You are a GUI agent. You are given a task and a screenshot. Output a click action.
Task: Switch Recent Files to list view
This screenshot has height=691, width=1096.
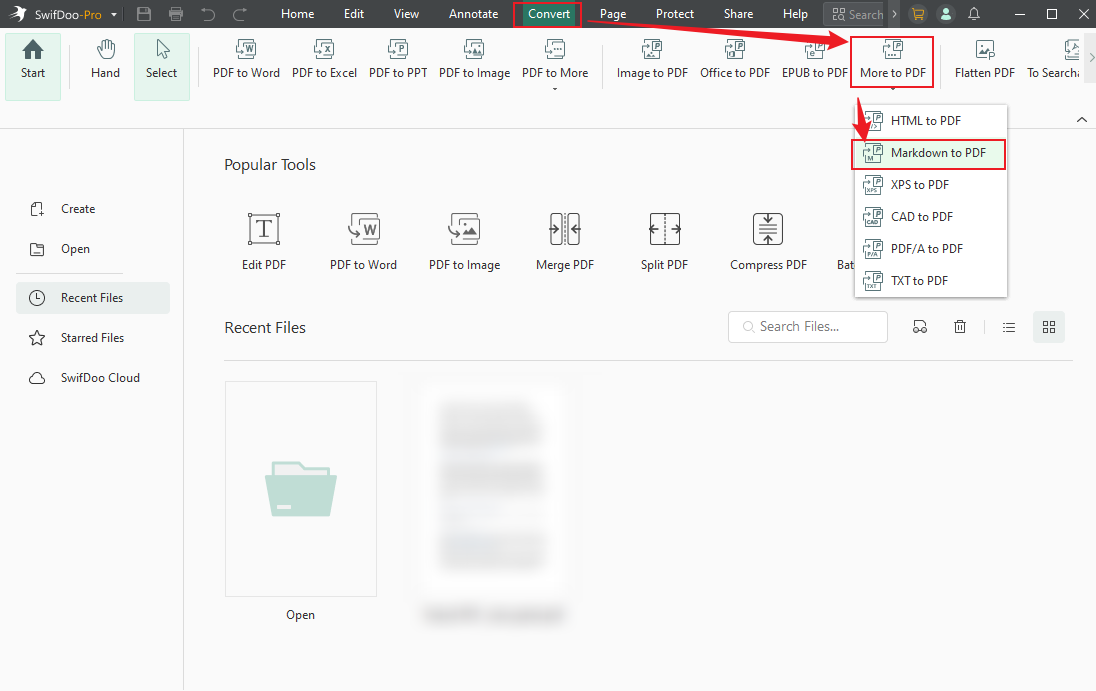[x=1009, y=327]
